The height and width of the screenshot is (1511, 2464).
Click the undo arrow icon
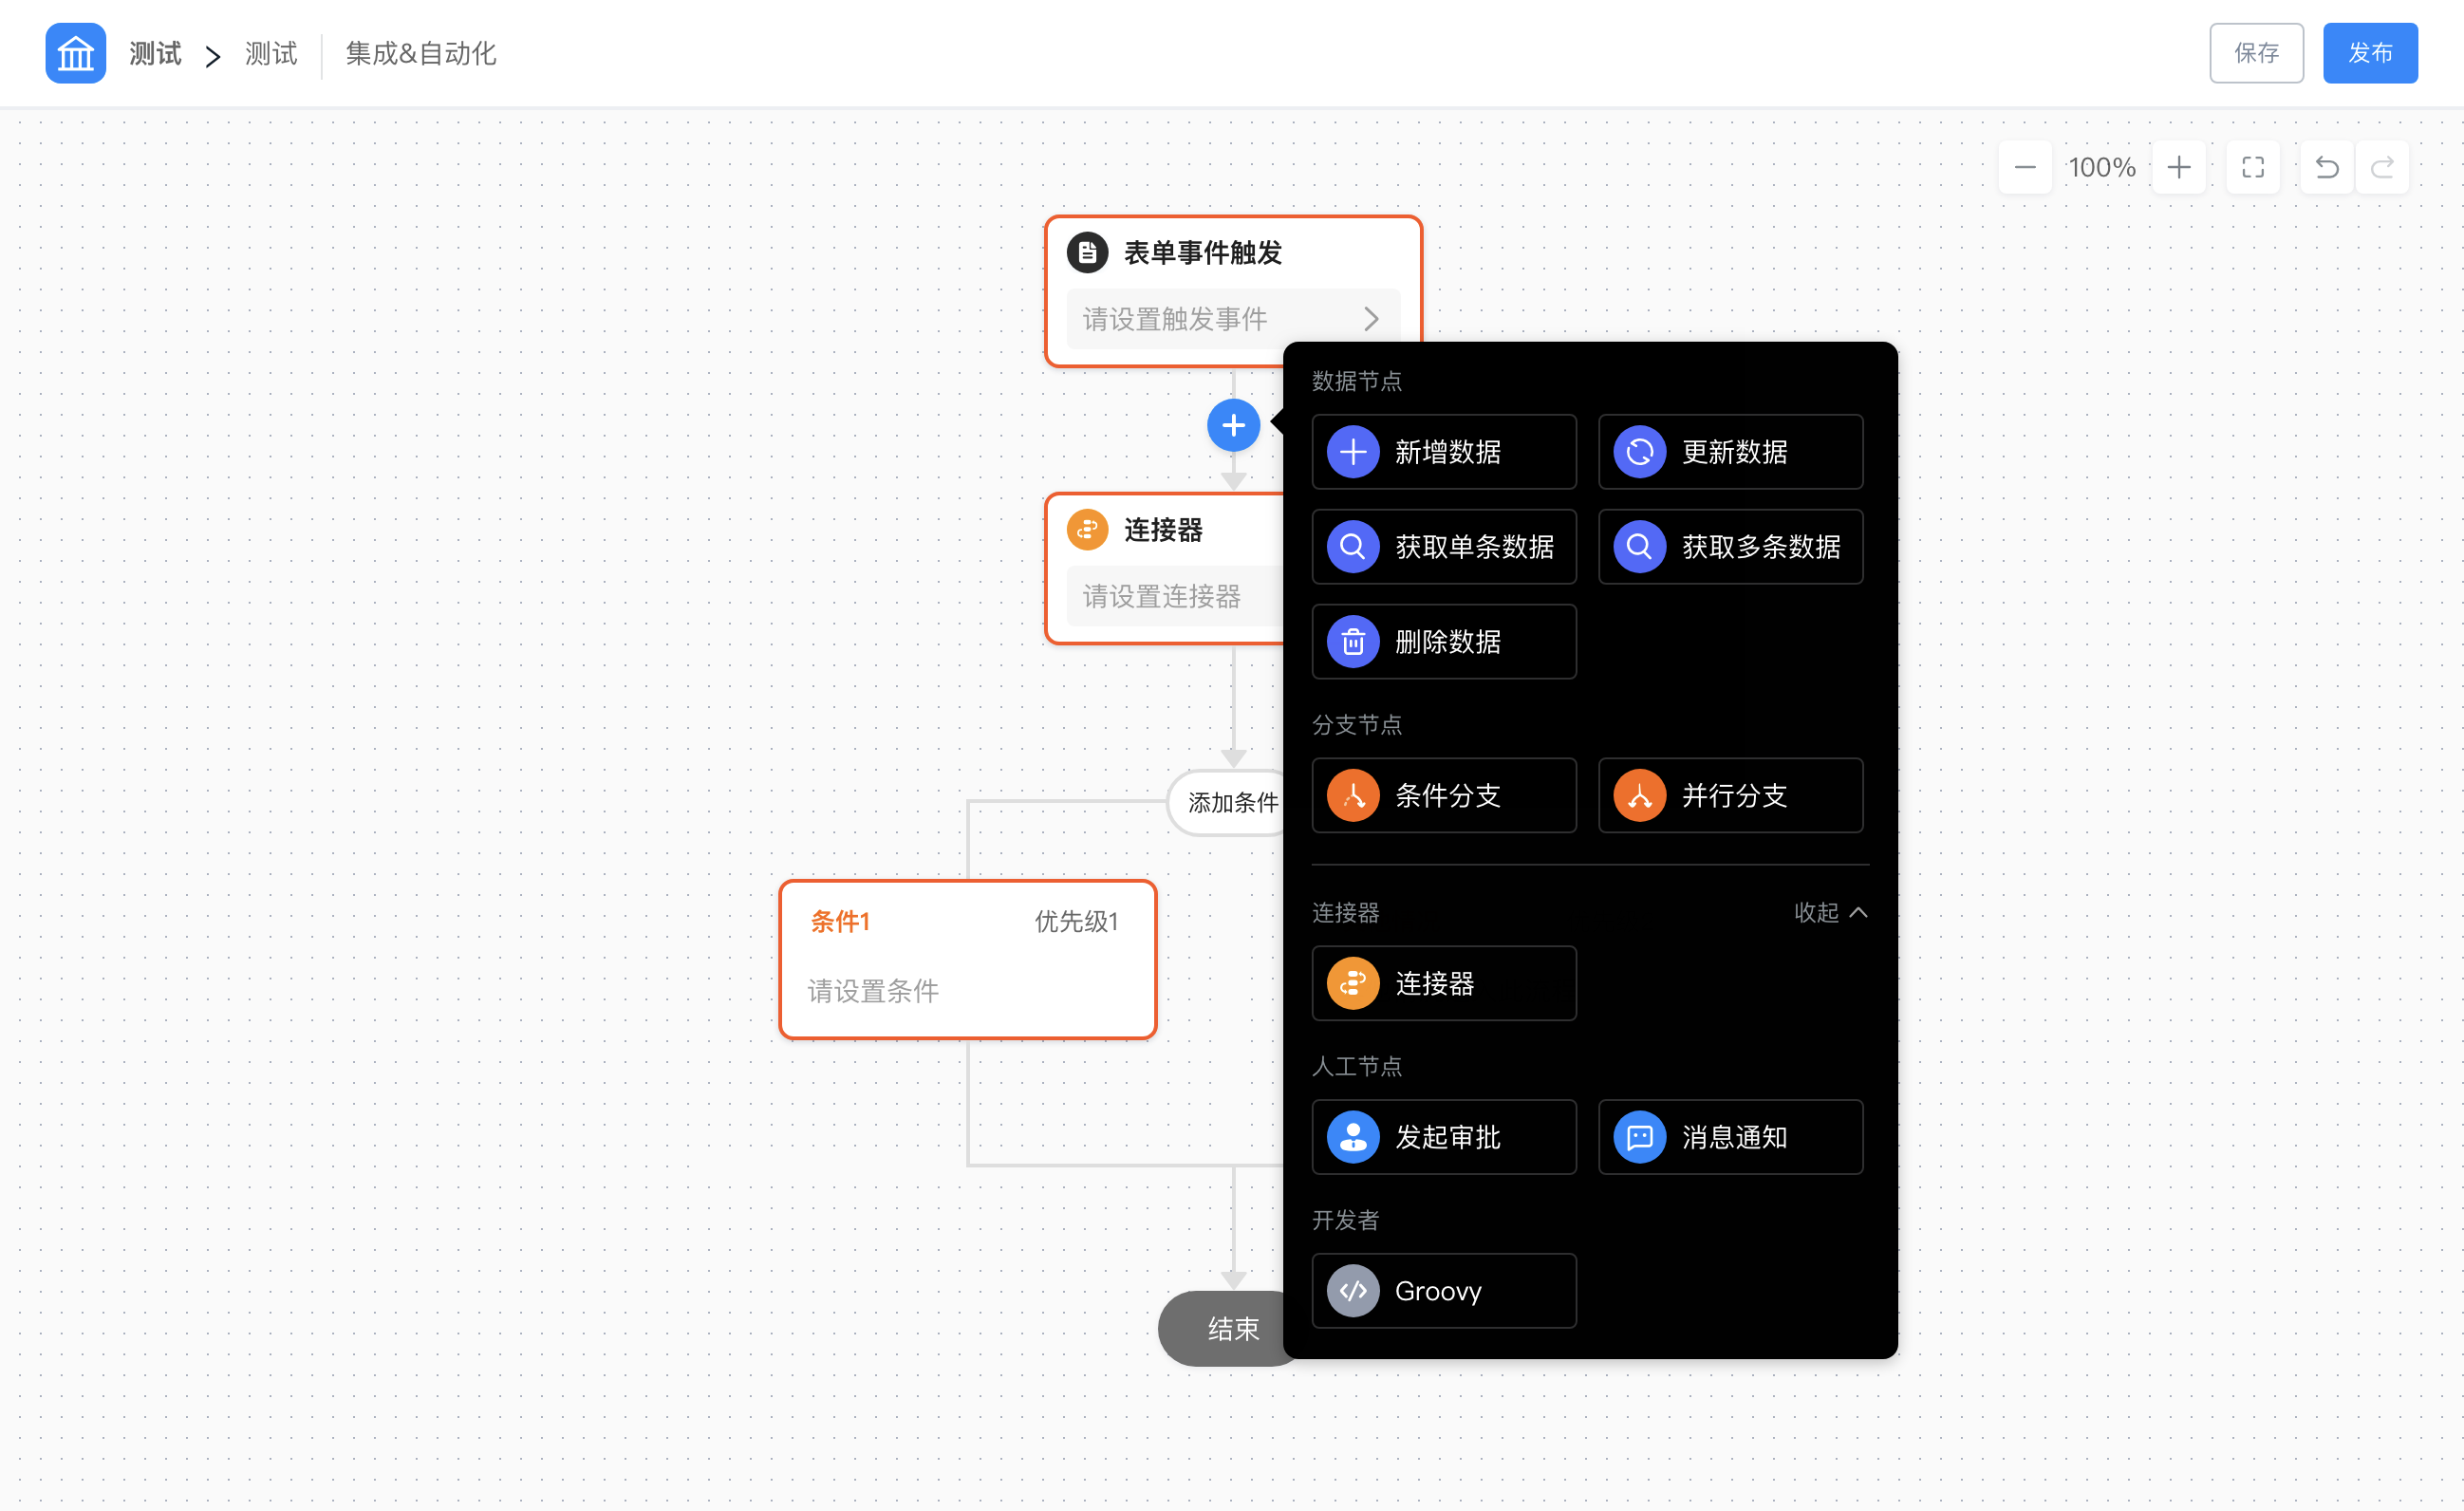tap(2326, 167)
